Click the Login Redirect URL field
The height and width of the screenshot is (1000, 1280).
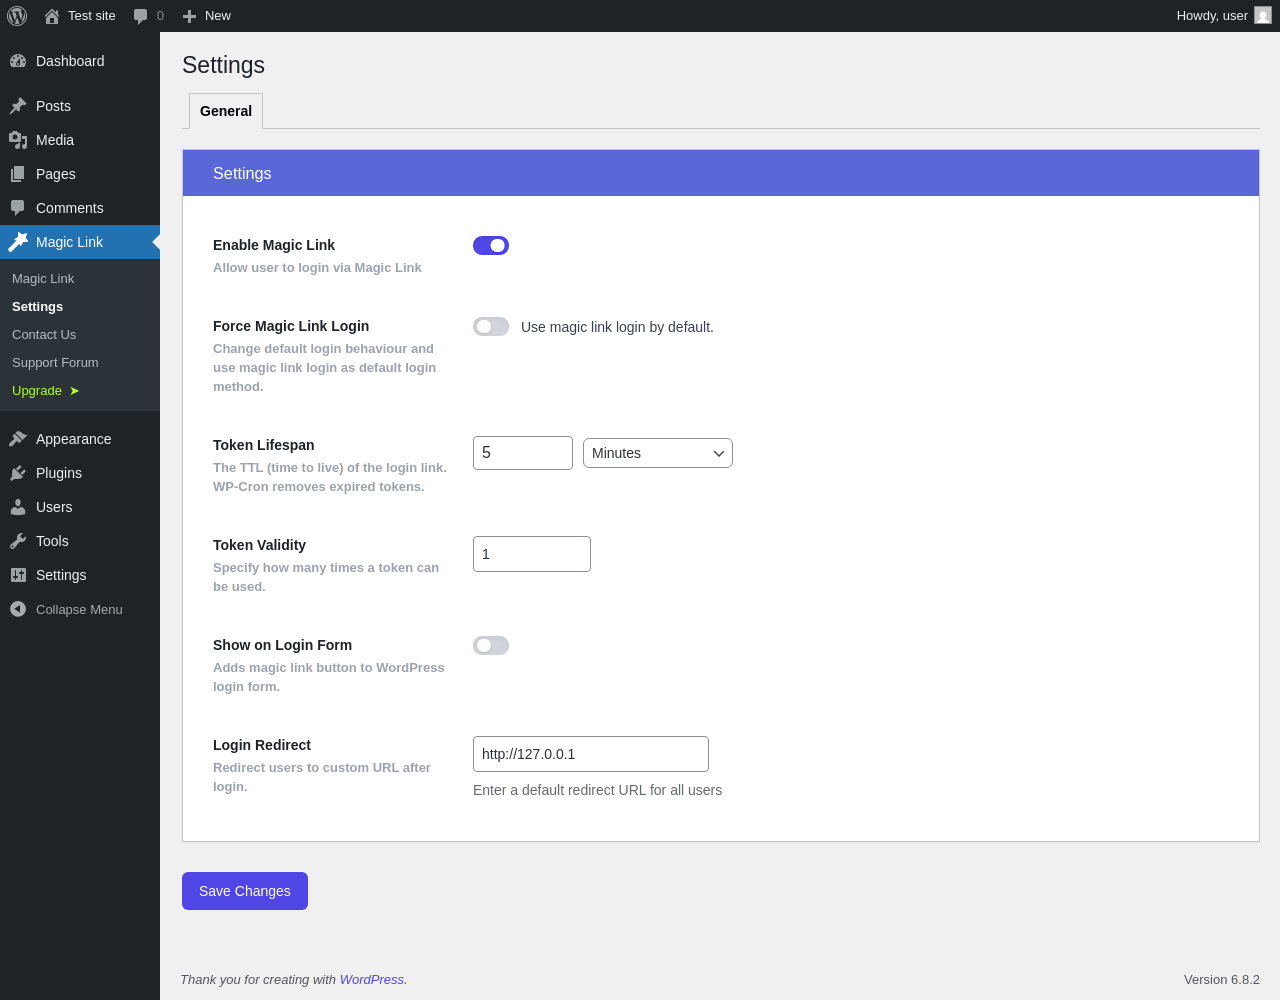click(x=591, y=754)
